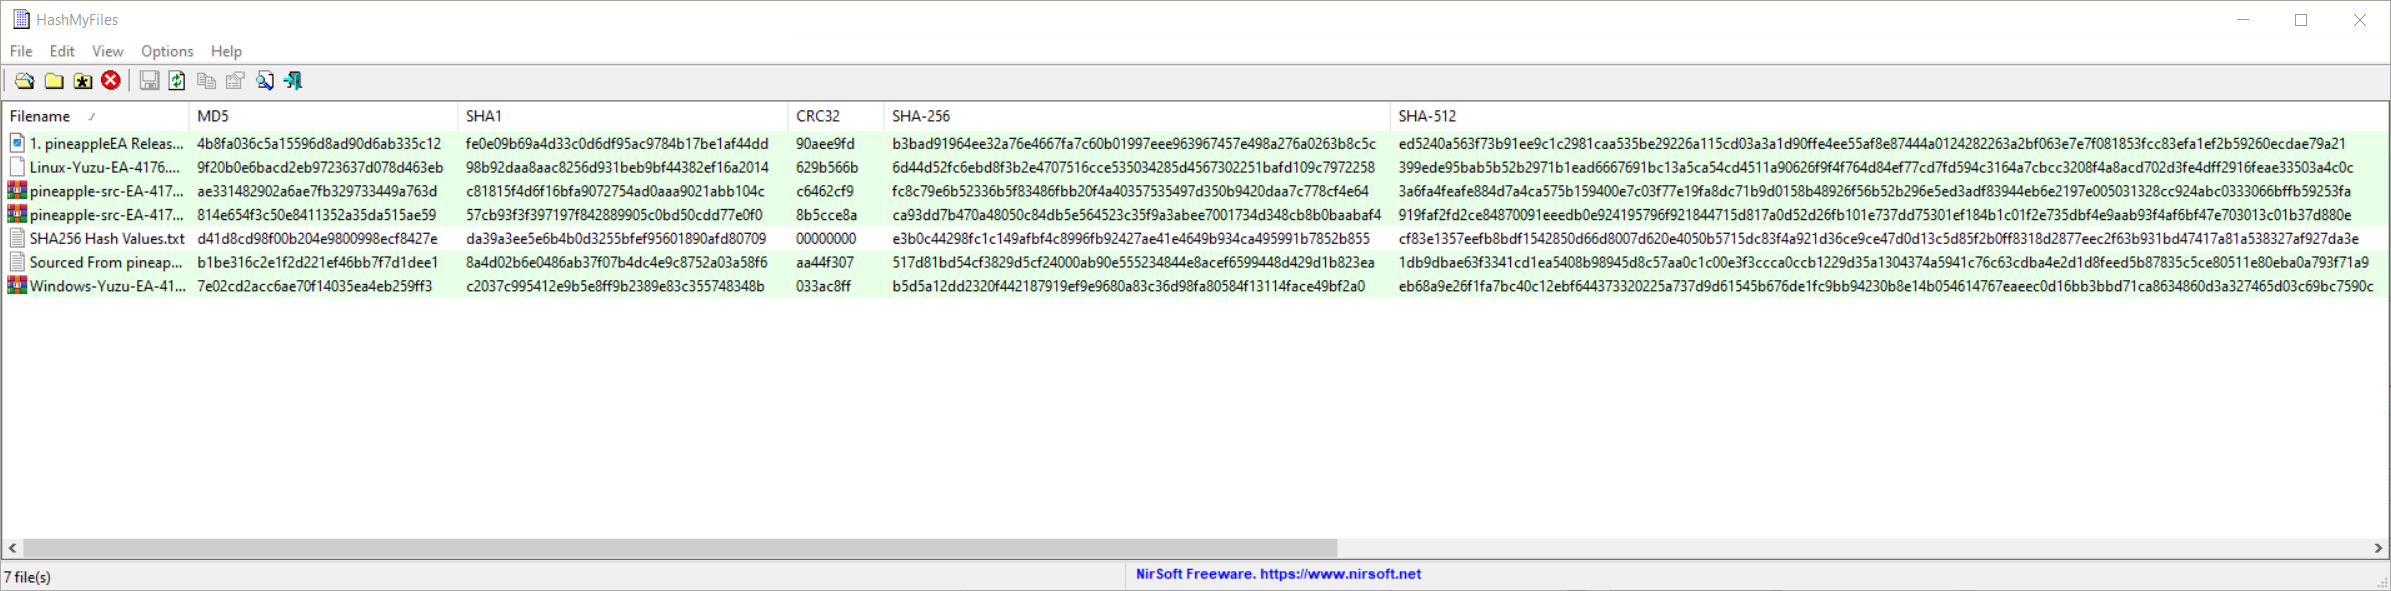Open the NirSoft Freeware website link
This screenshot has height=591, width=2391.
tap(1278, 574)
